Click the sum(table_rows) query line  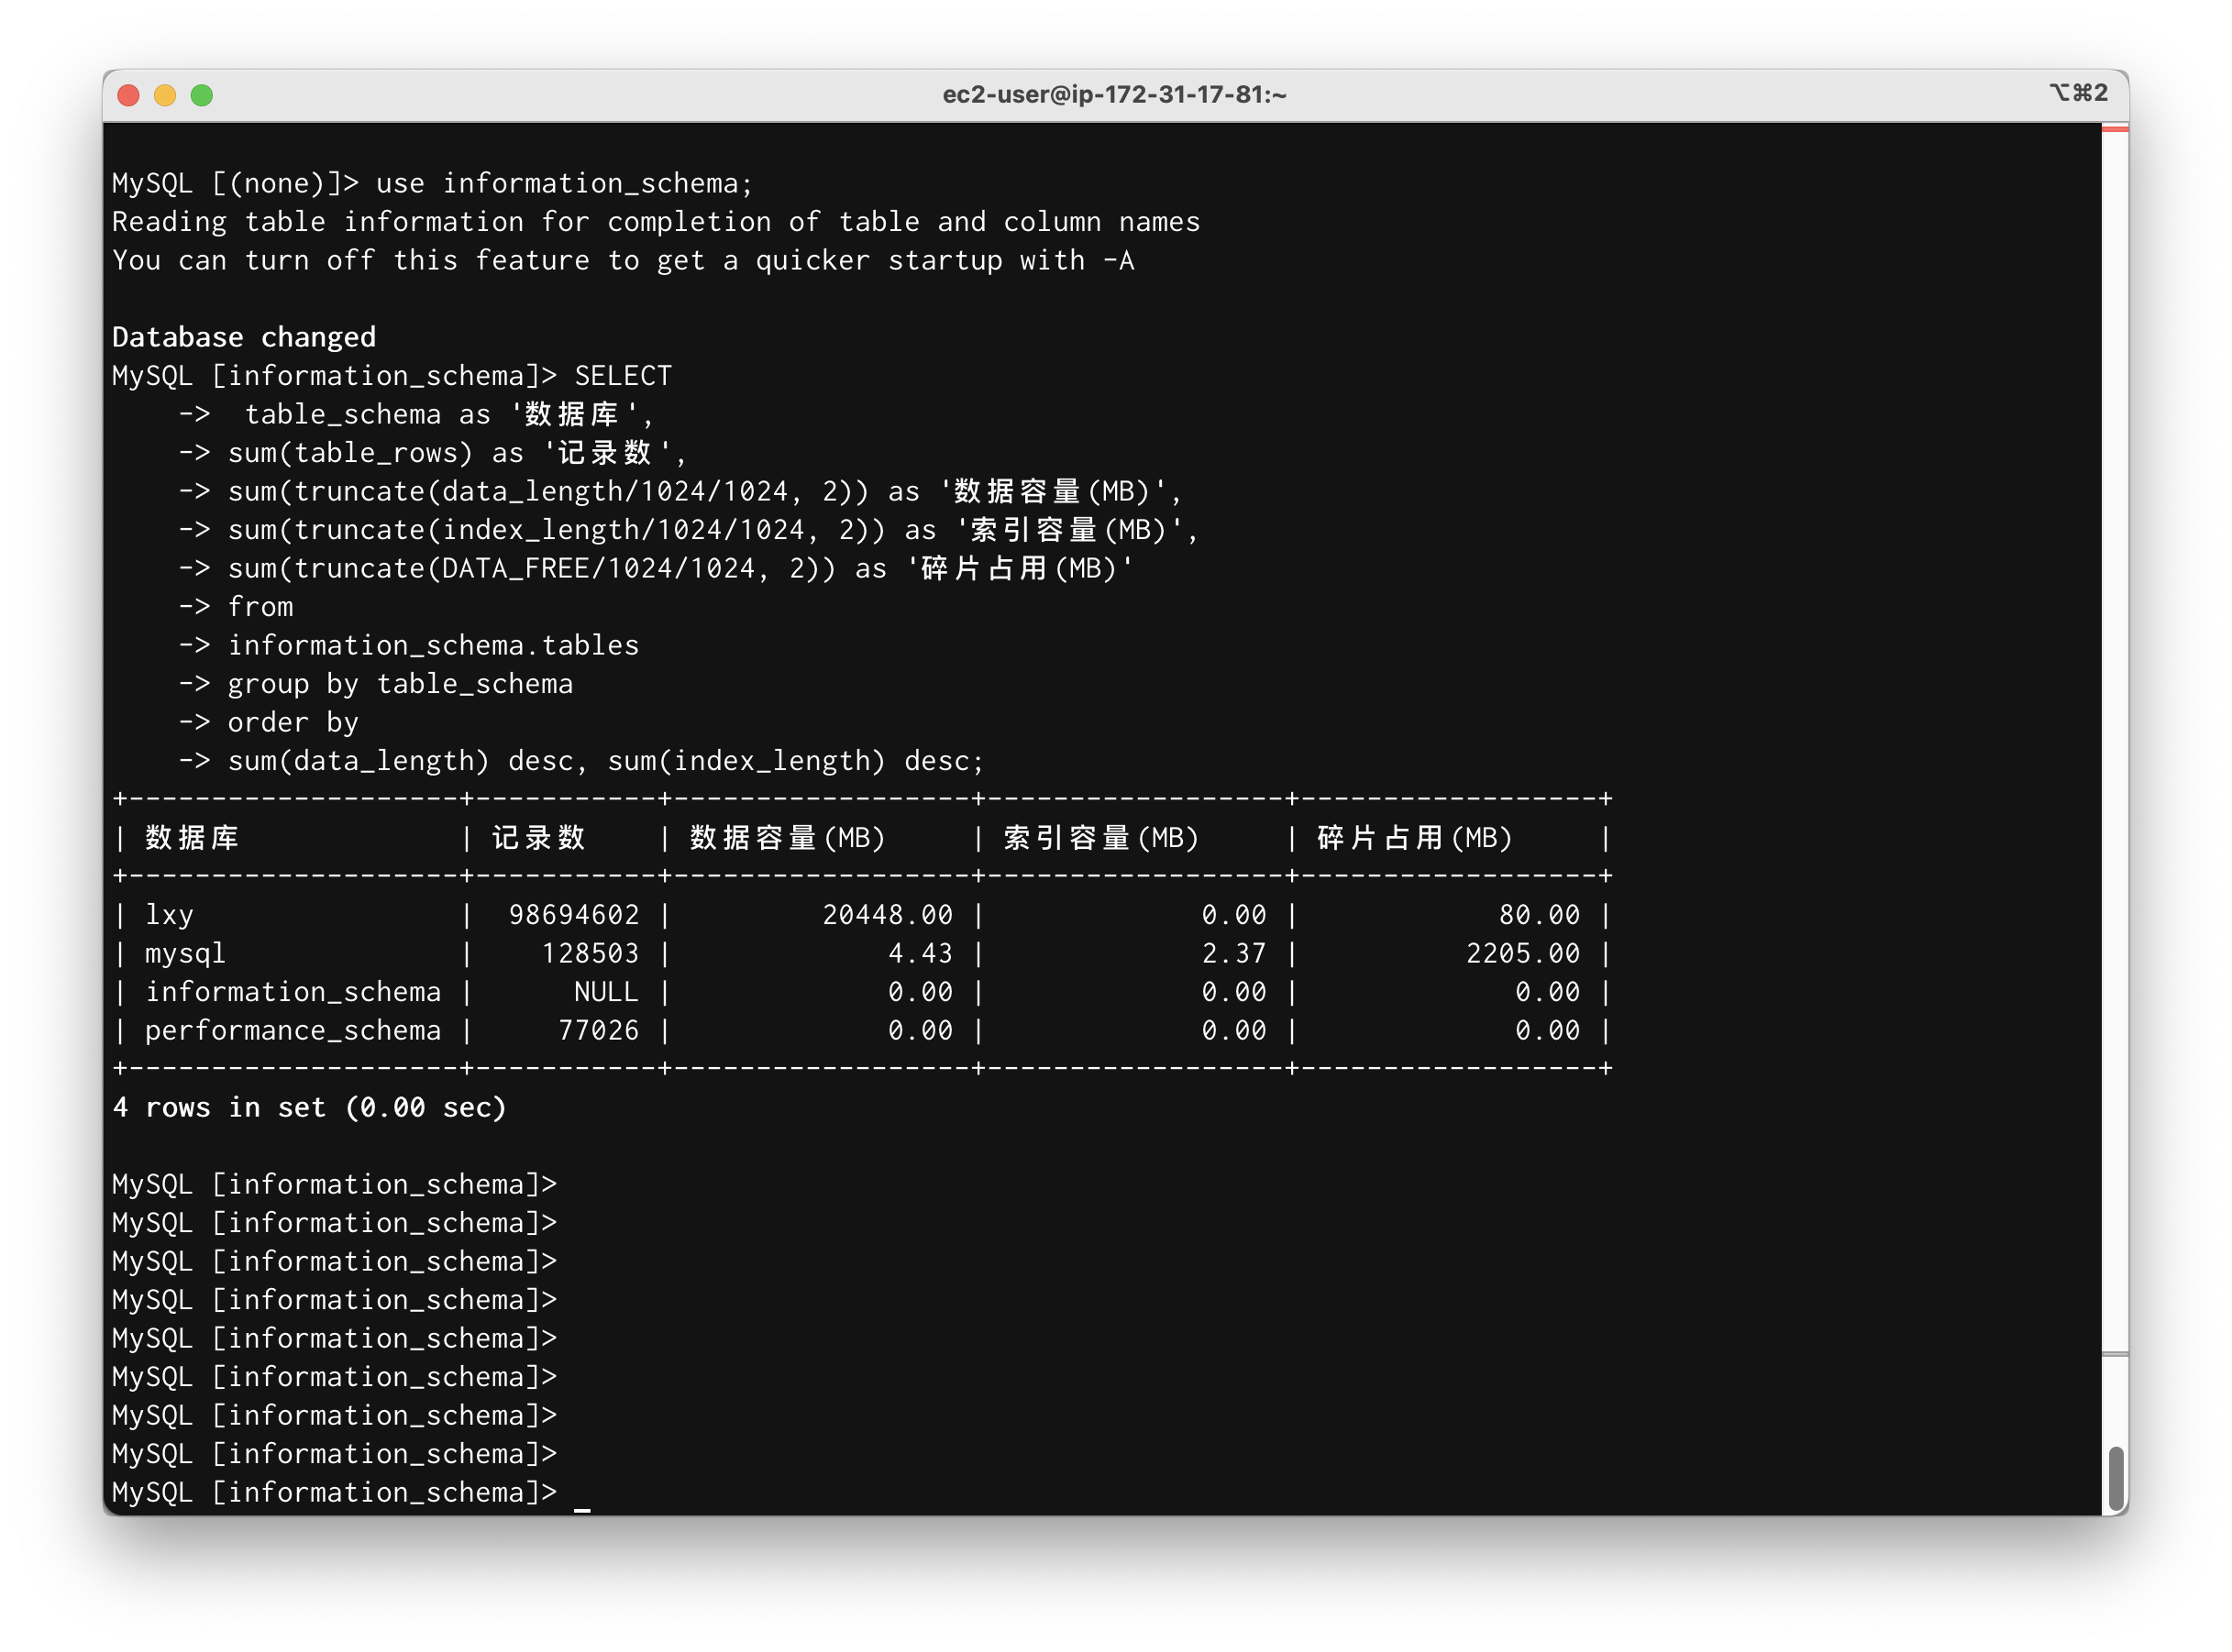(457, 453)
